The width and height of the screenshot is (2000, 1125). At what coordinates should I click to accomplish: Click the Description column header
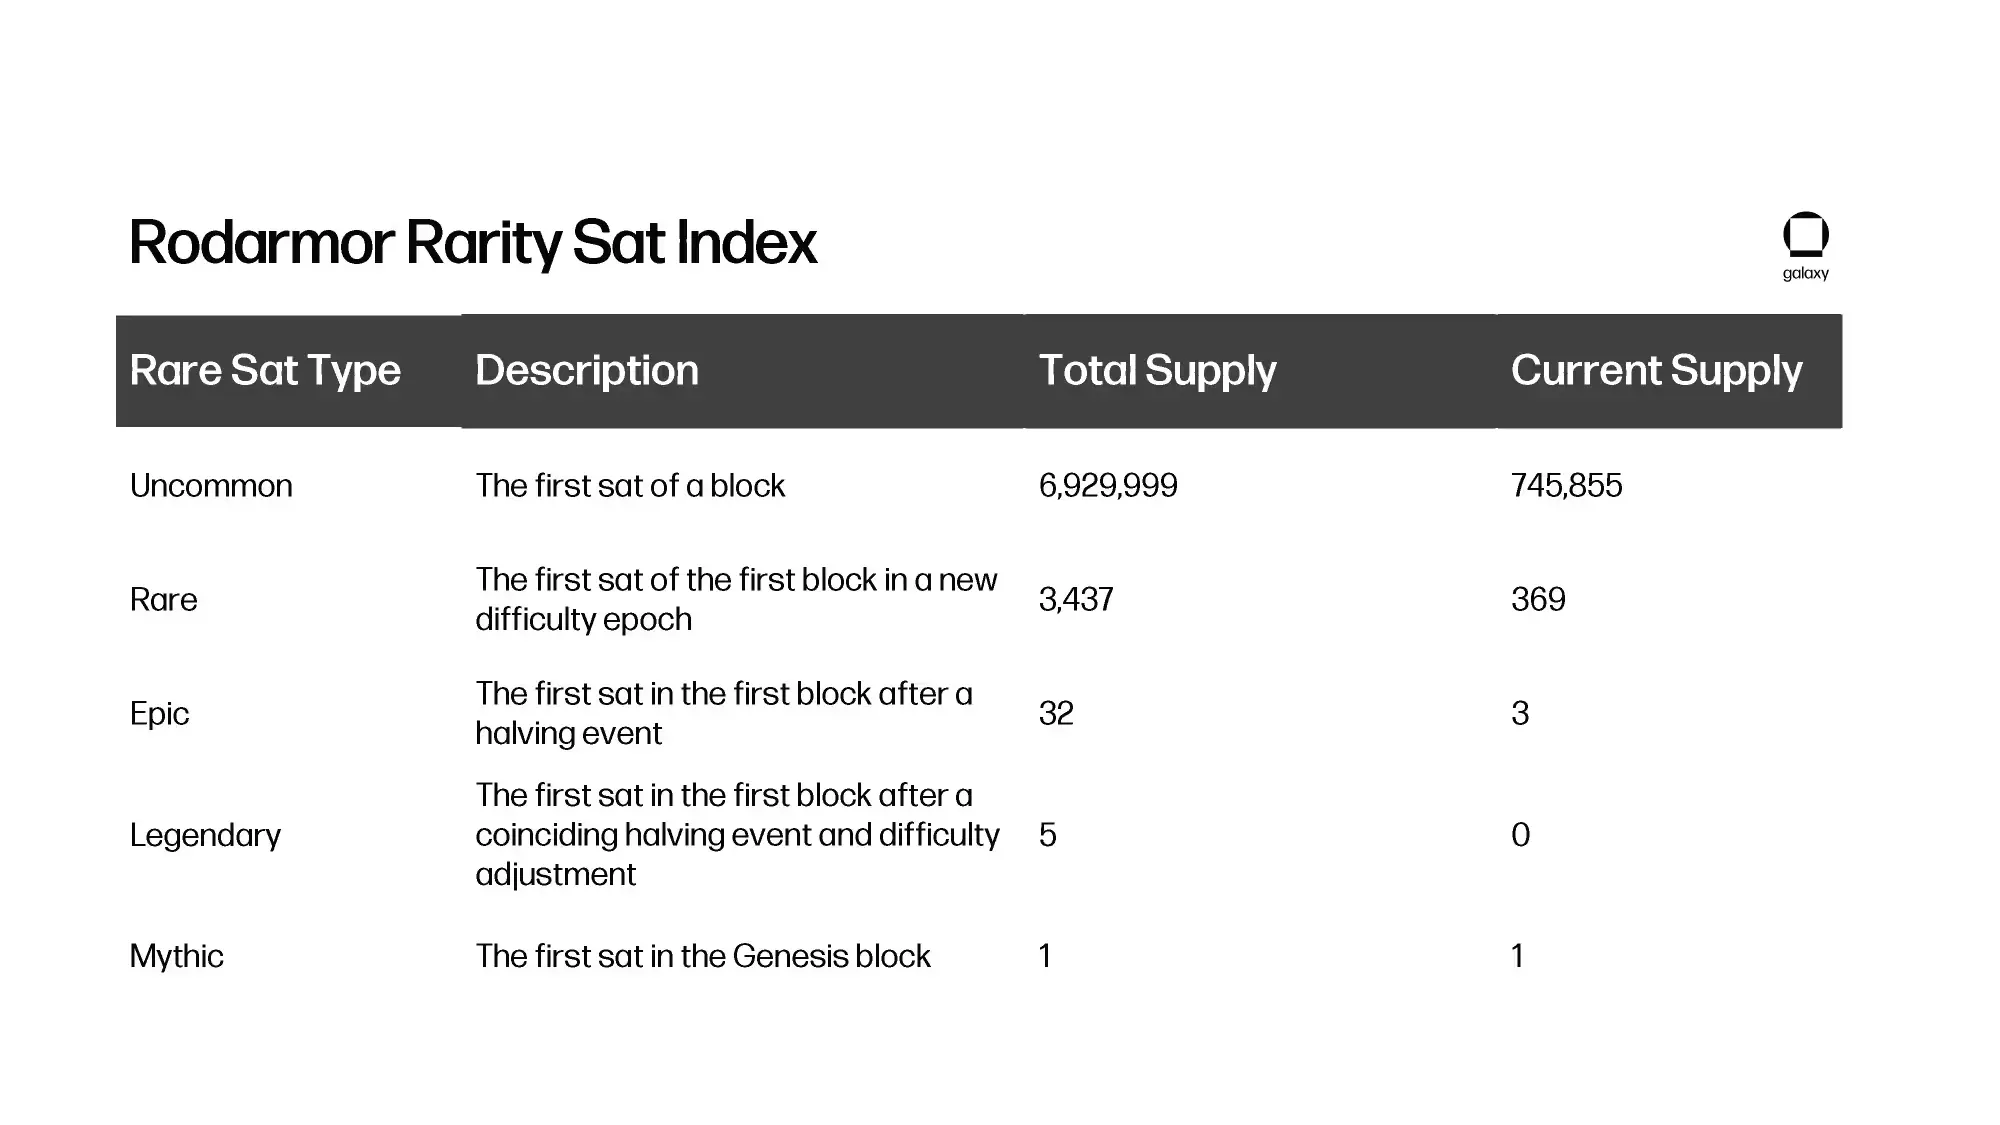(587, 371)
